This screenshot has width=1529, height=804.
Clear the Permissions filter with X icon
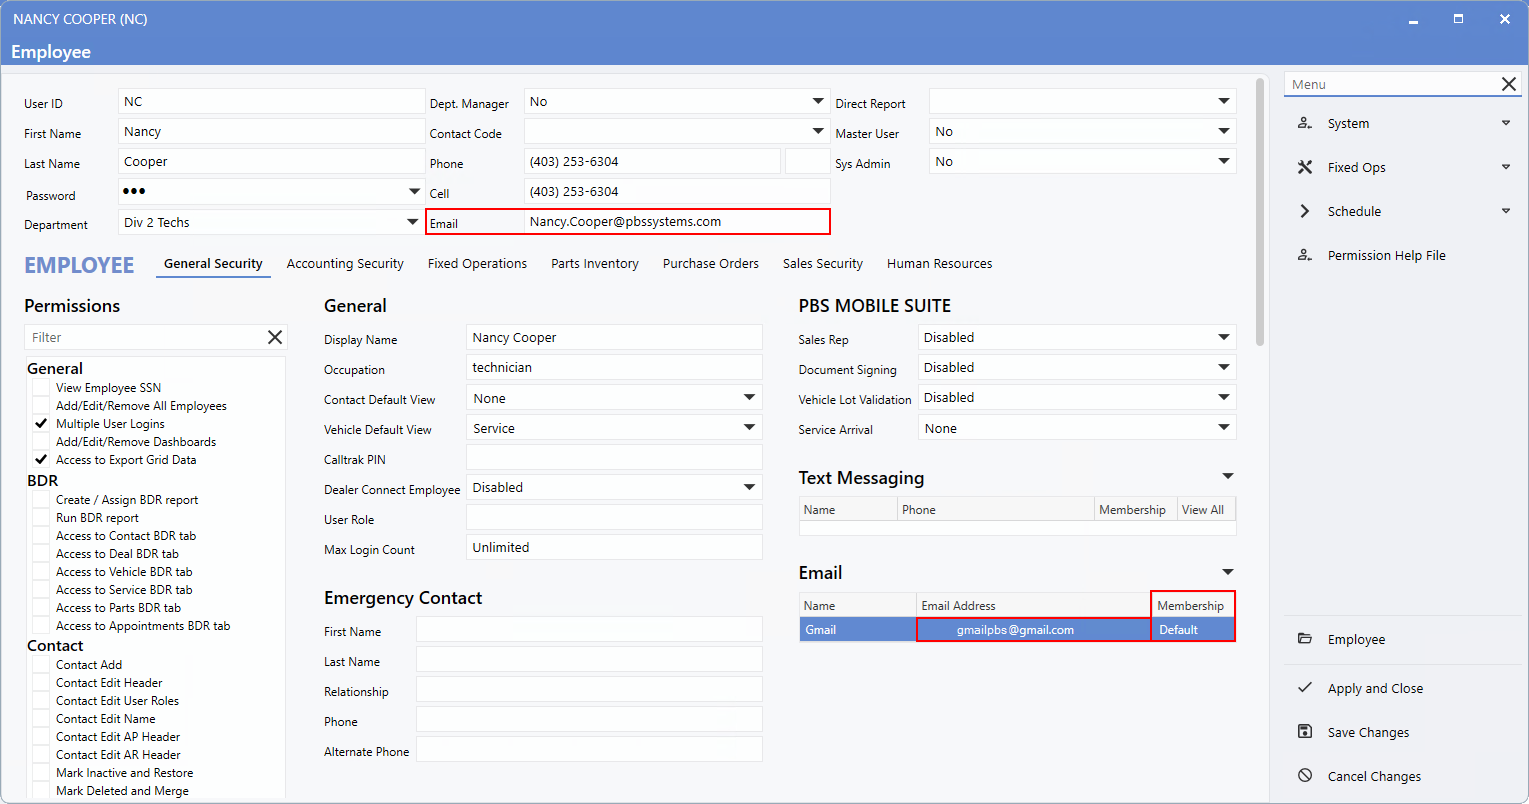pyautogui.click(x=275, y=338)
